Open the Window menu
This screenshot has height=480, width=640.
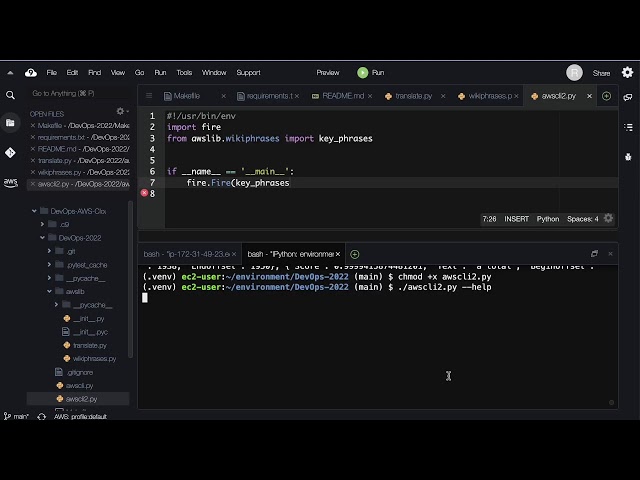(x=214, y=73)
